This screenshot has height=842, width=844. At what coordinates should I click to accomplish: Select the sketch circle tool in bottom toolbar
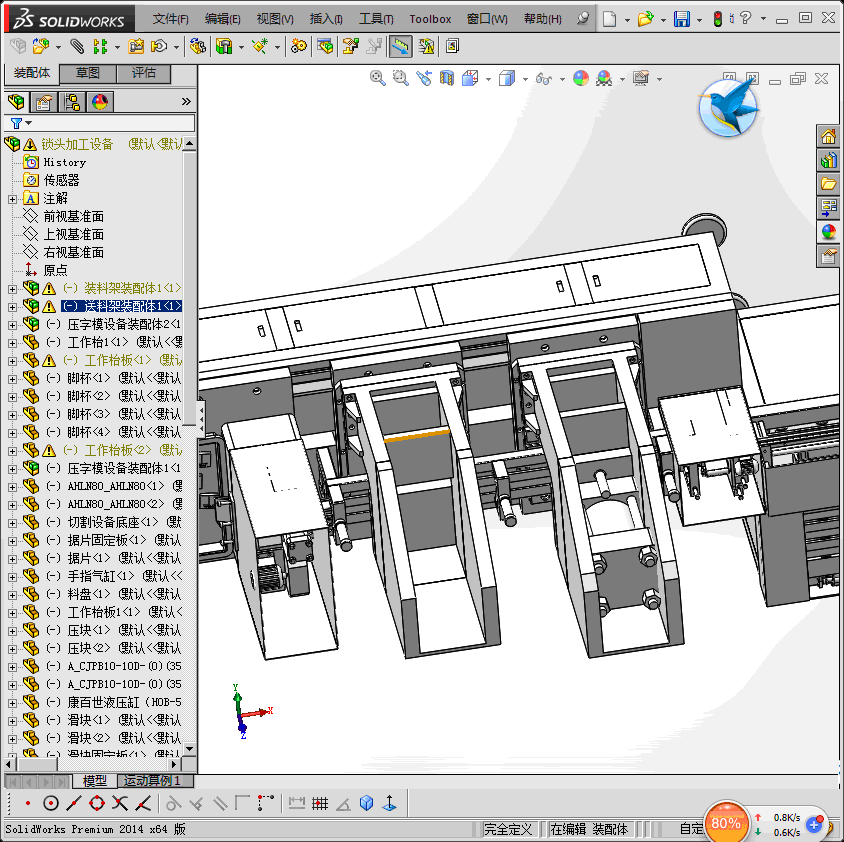[x=51, y=803]
